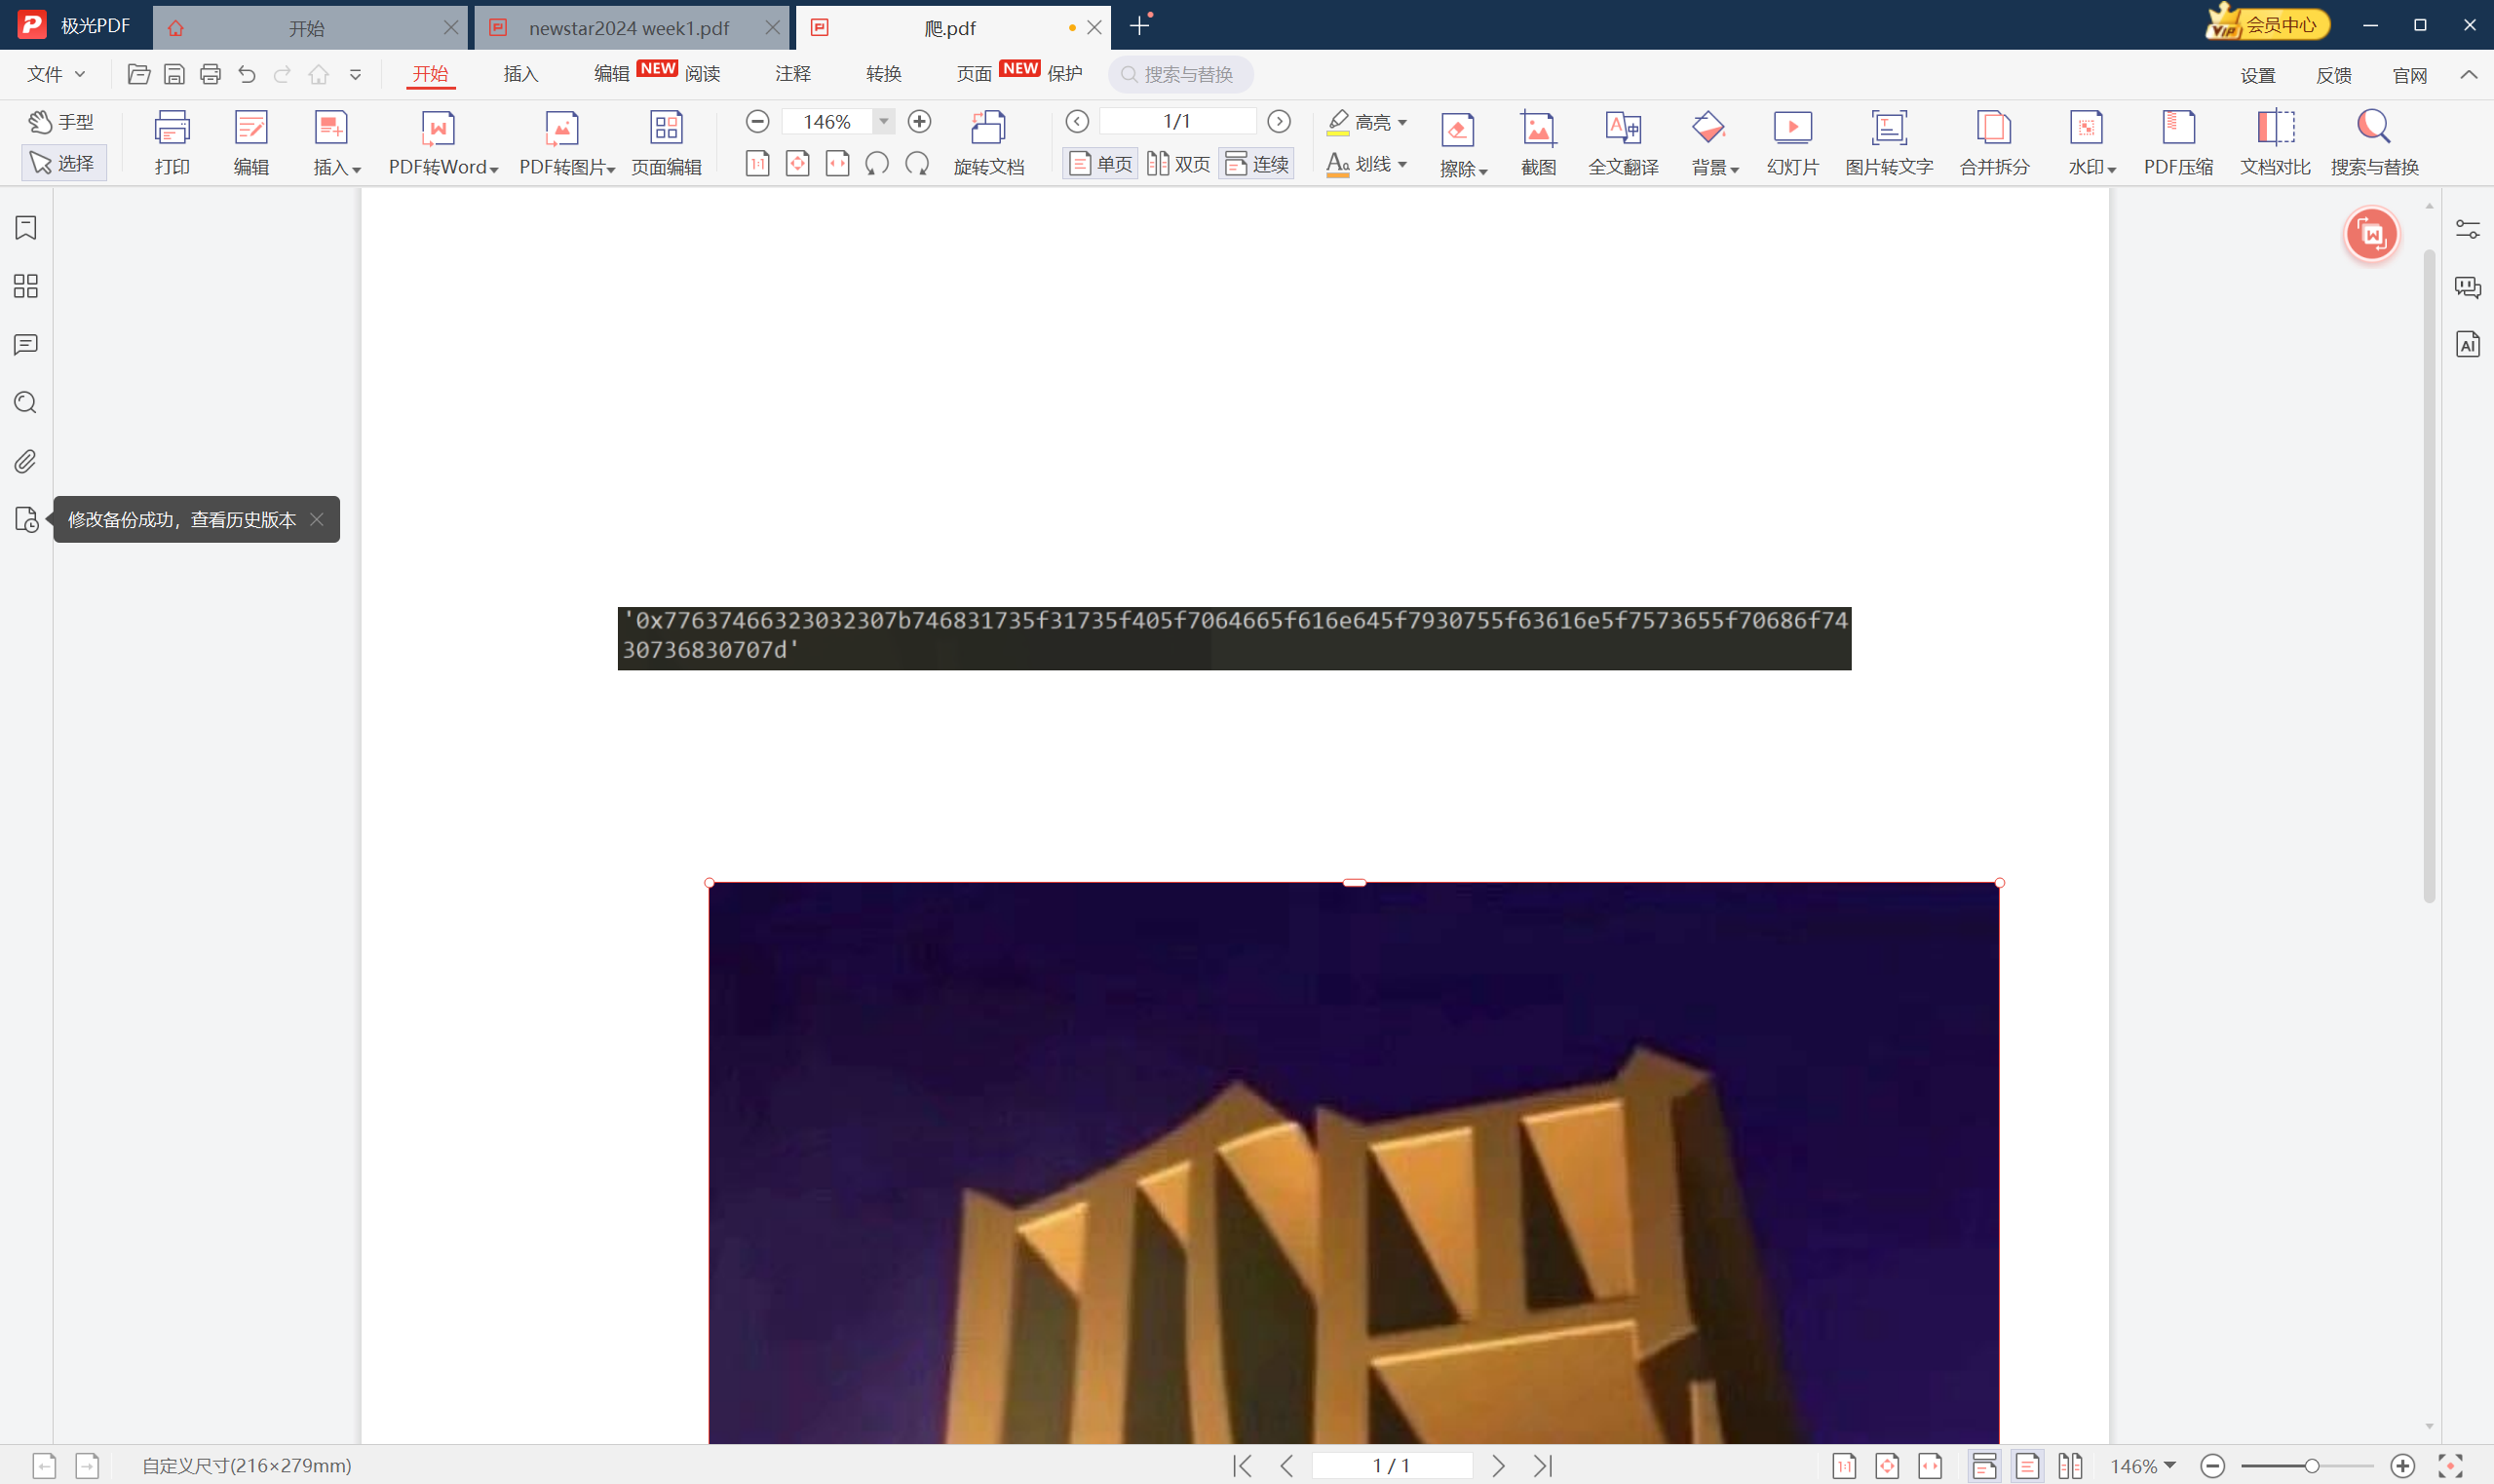Click 查看历史版本 backup notification

[x=243, y=520]
